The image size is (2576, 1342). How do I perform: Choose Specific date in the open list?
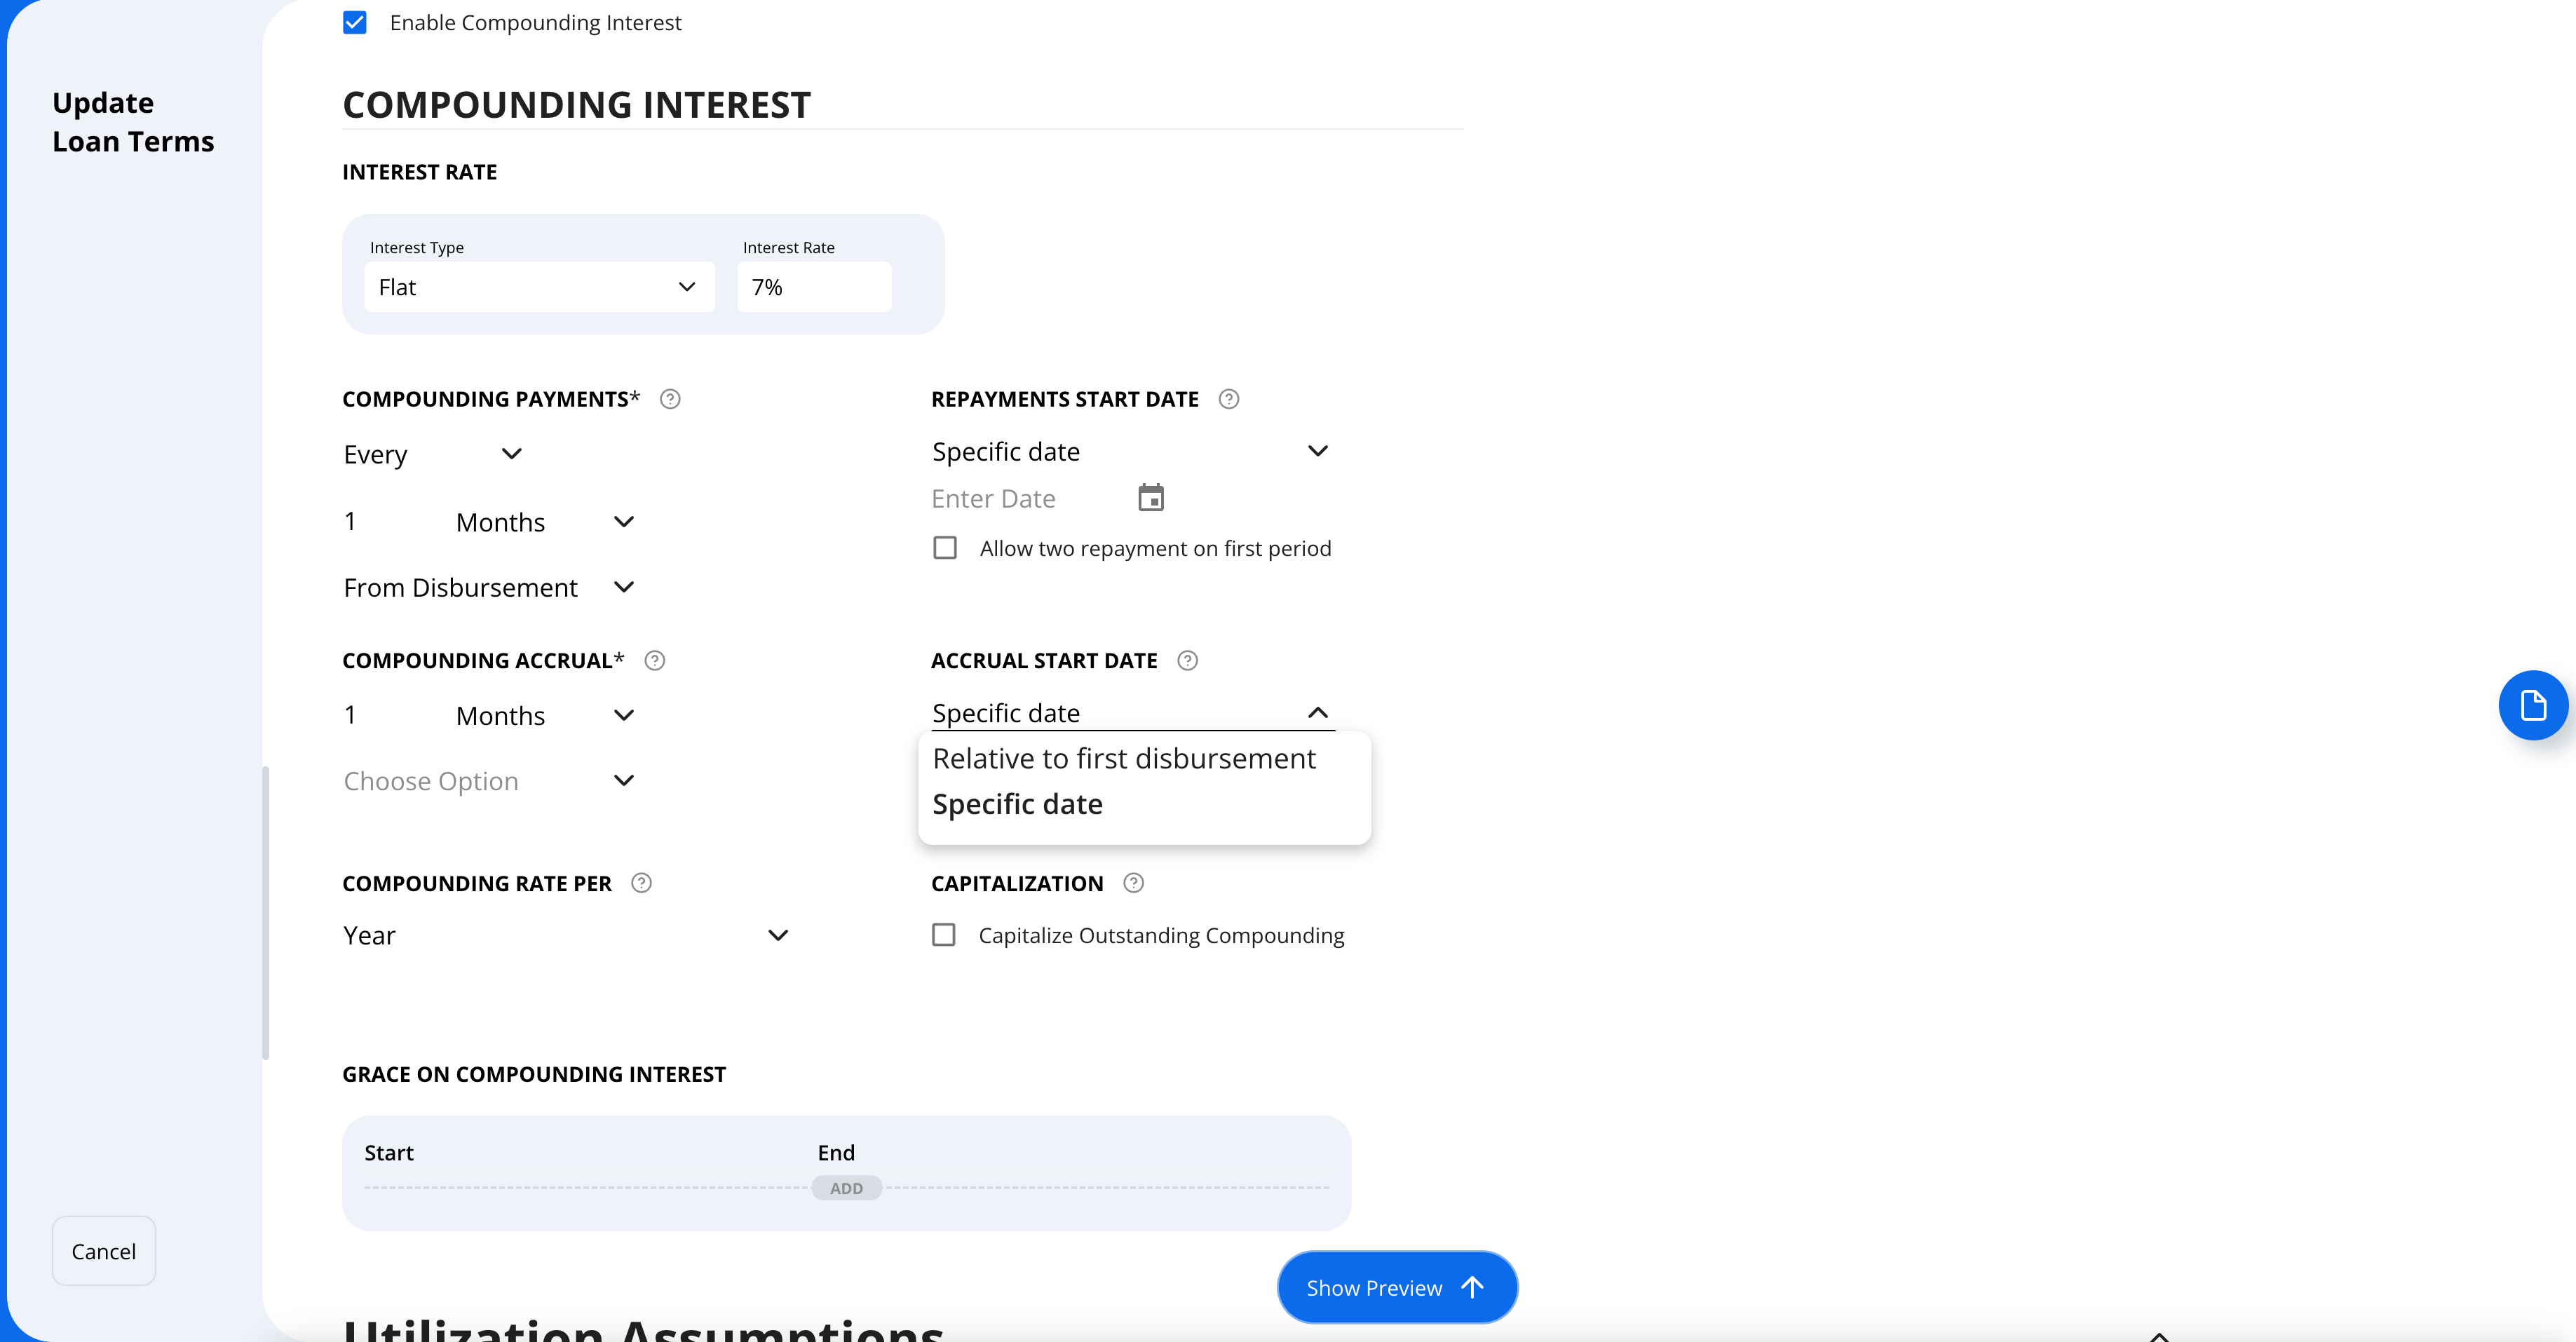[x=1017, y=804]
